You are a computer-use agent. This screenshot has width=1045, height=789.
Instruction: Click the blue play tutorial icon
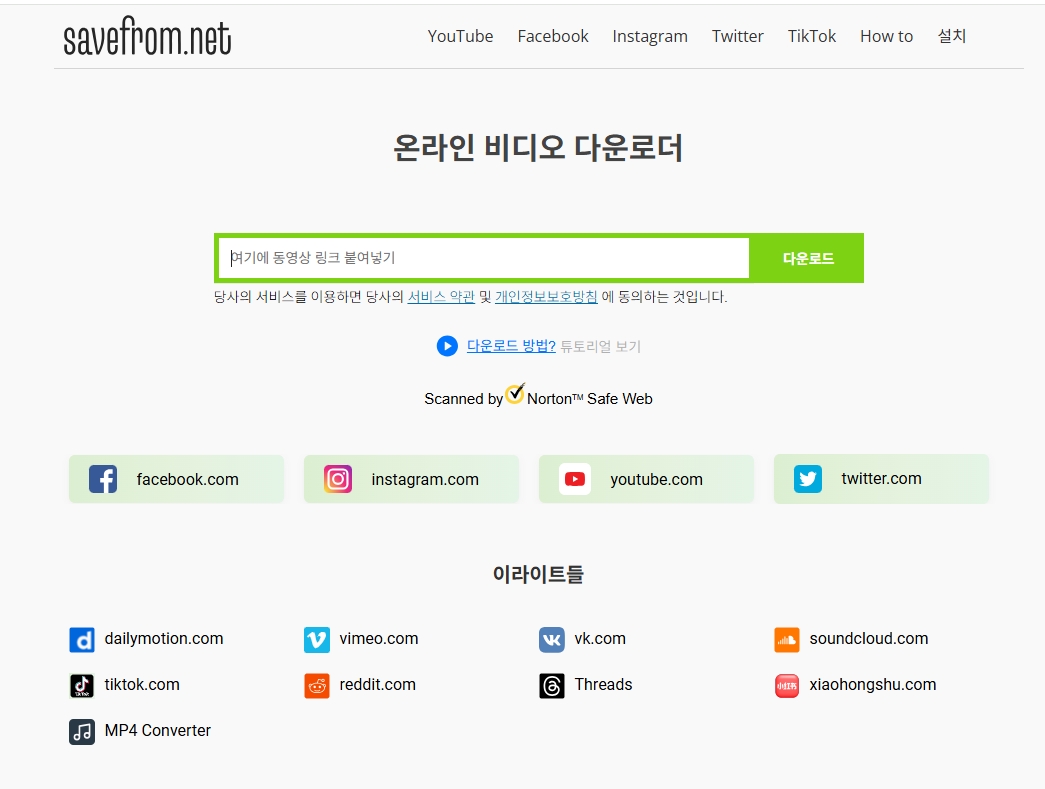447,346
